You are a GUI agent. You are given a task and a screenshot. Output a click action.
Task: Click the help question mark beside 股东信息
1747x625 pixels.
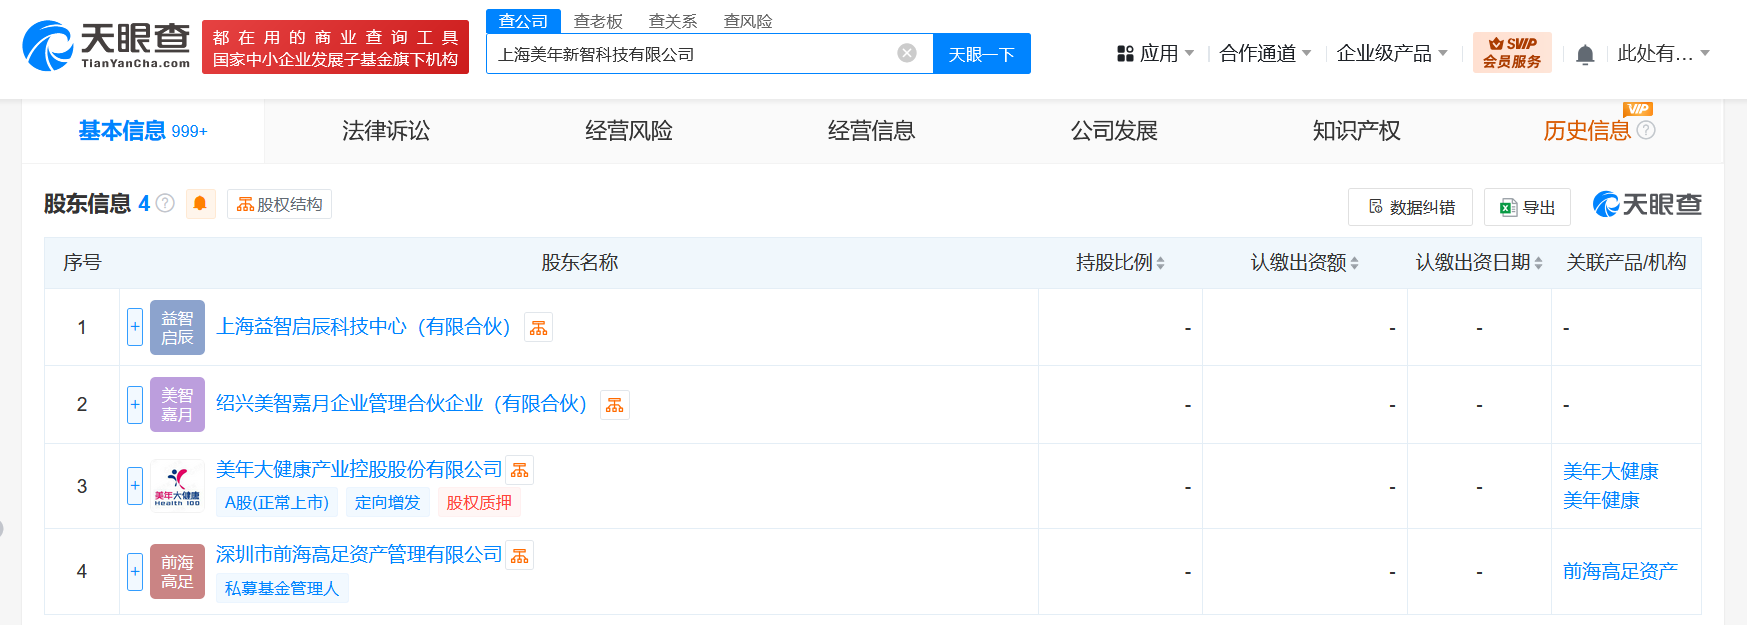[166, 204]
